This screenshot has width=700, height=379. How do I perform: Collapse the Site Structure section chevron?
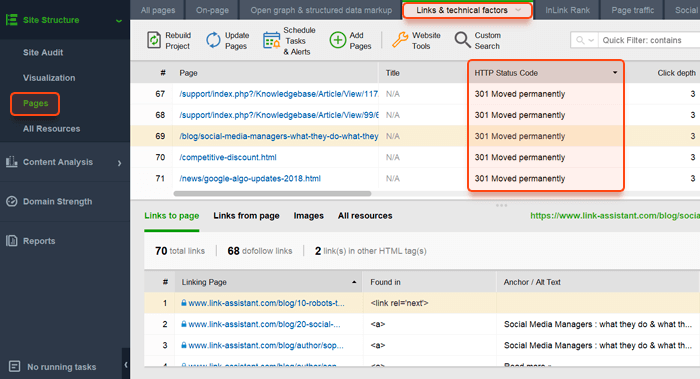[x=119, y=21]
